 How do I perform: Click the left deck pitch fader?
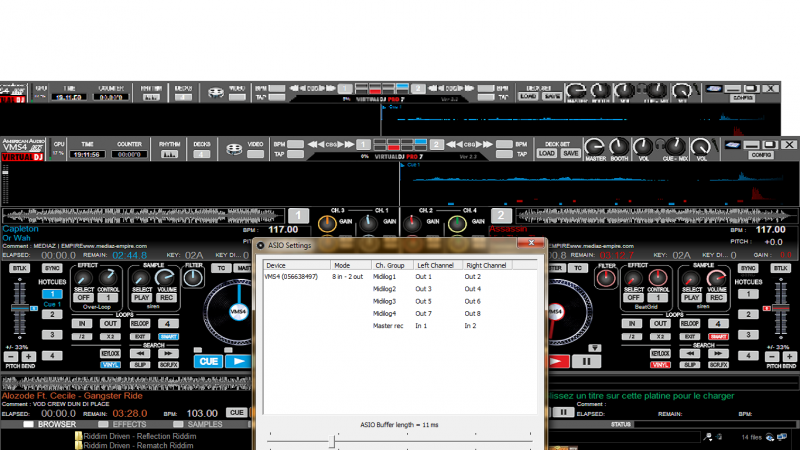click(20, 308)
